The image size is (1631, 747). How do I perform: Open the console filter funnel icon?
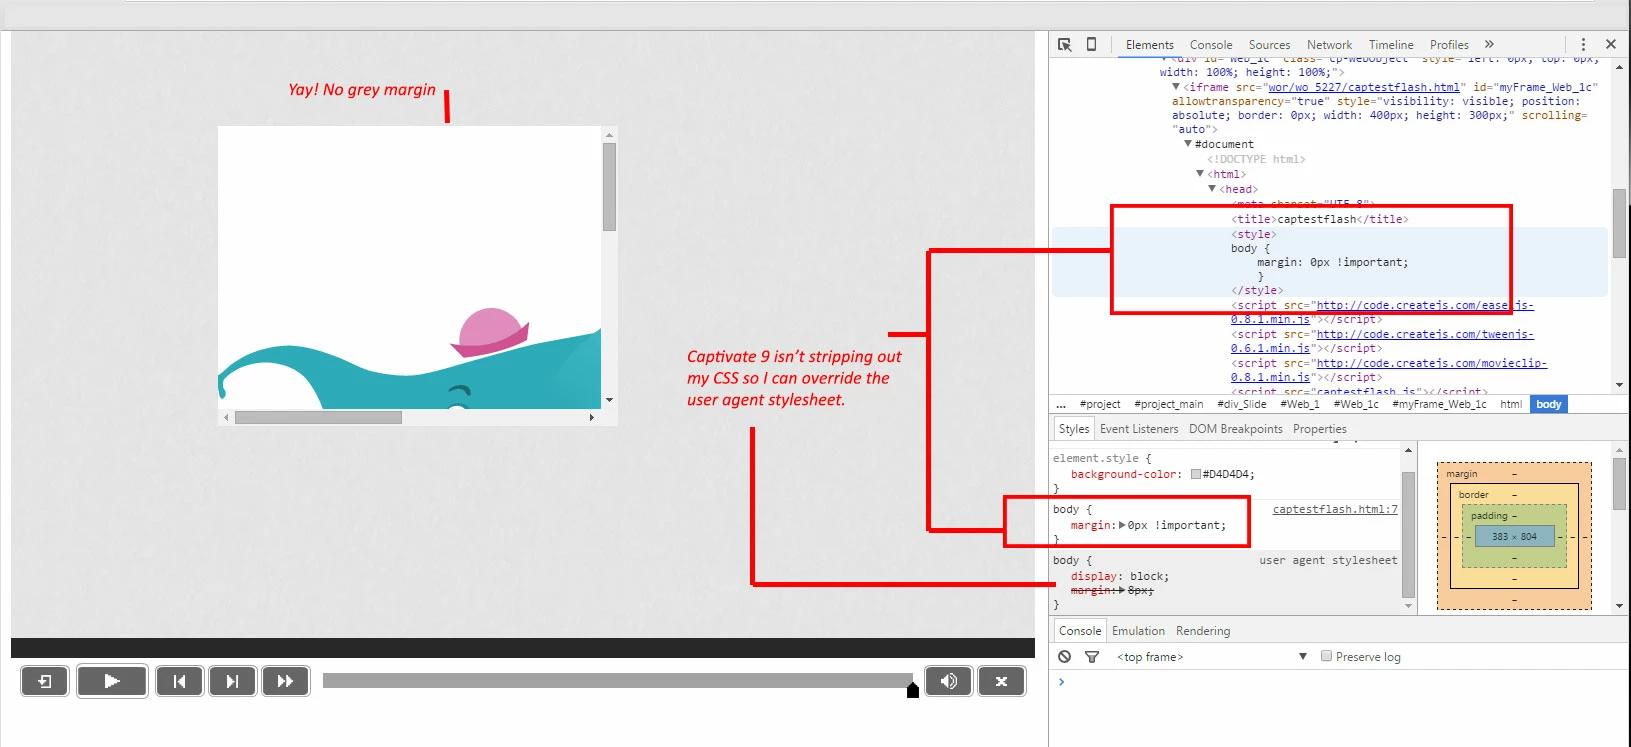point(1092,657)
